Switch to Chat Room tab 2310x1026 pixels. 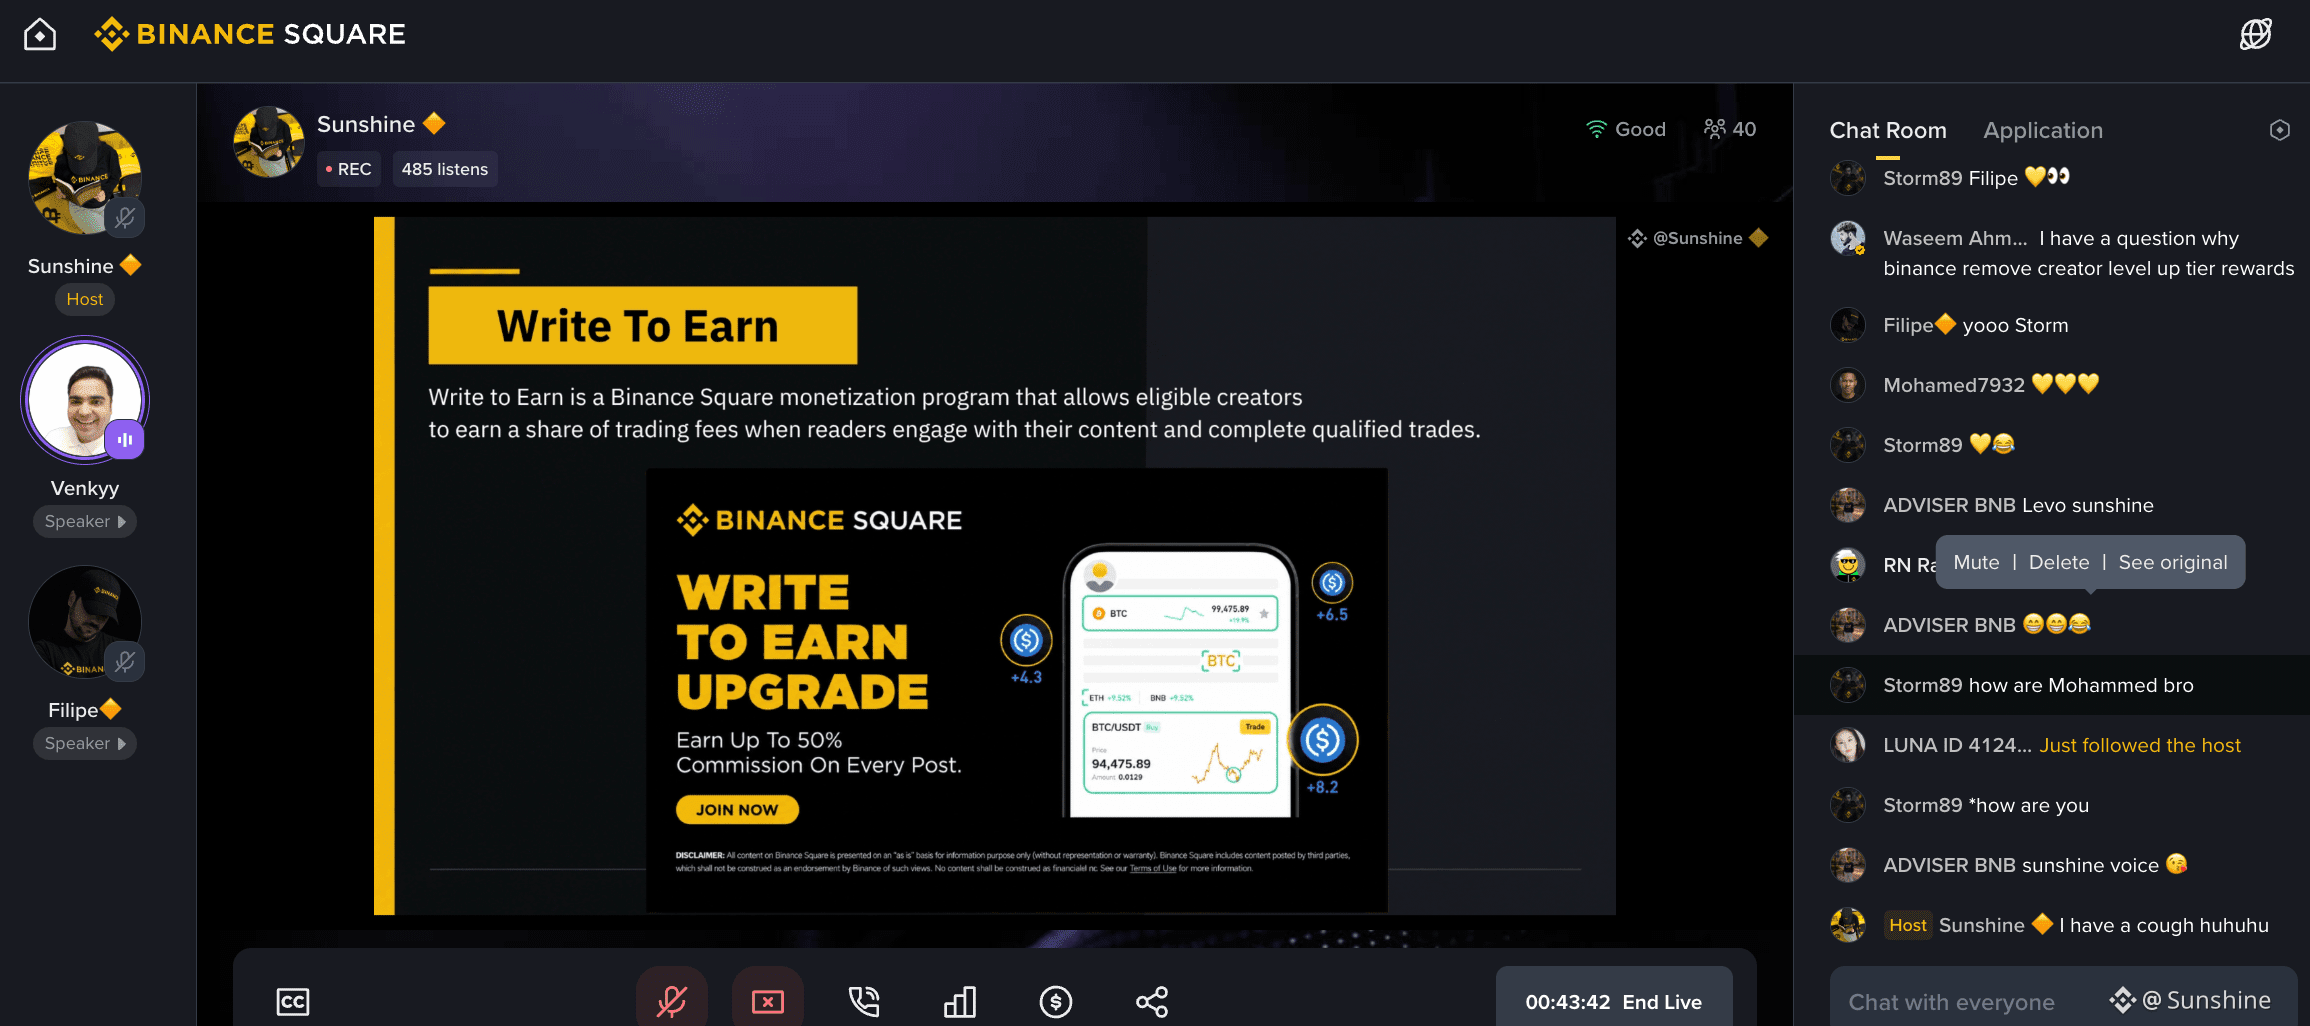[x=1888, y=130]
